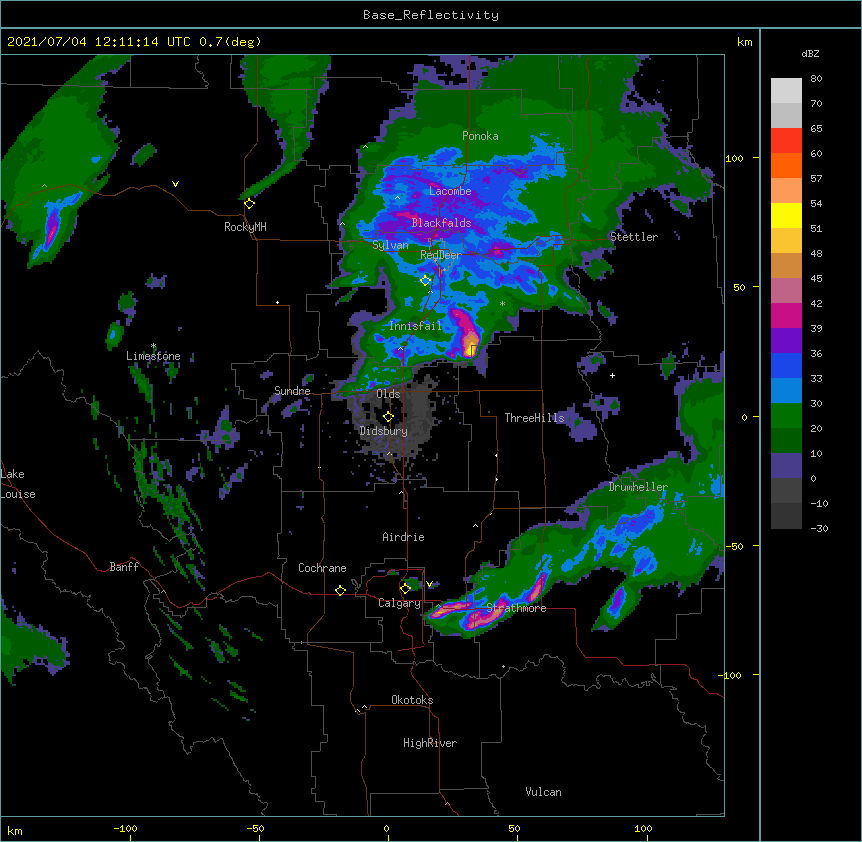The width and height of the screenshot is (862, 842).
Task: Click the km unit label beside the timestamp row
Action: [x=744, y=42]
